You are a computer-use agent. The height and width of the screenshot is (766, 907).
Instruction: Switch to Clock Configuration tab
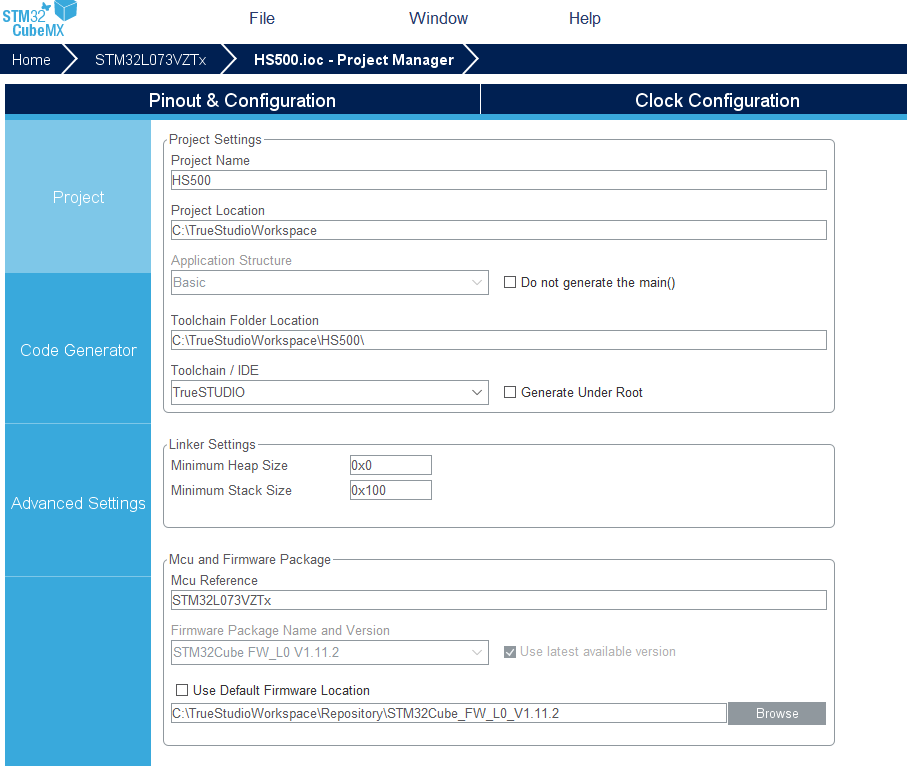click(x=717, y=100)
